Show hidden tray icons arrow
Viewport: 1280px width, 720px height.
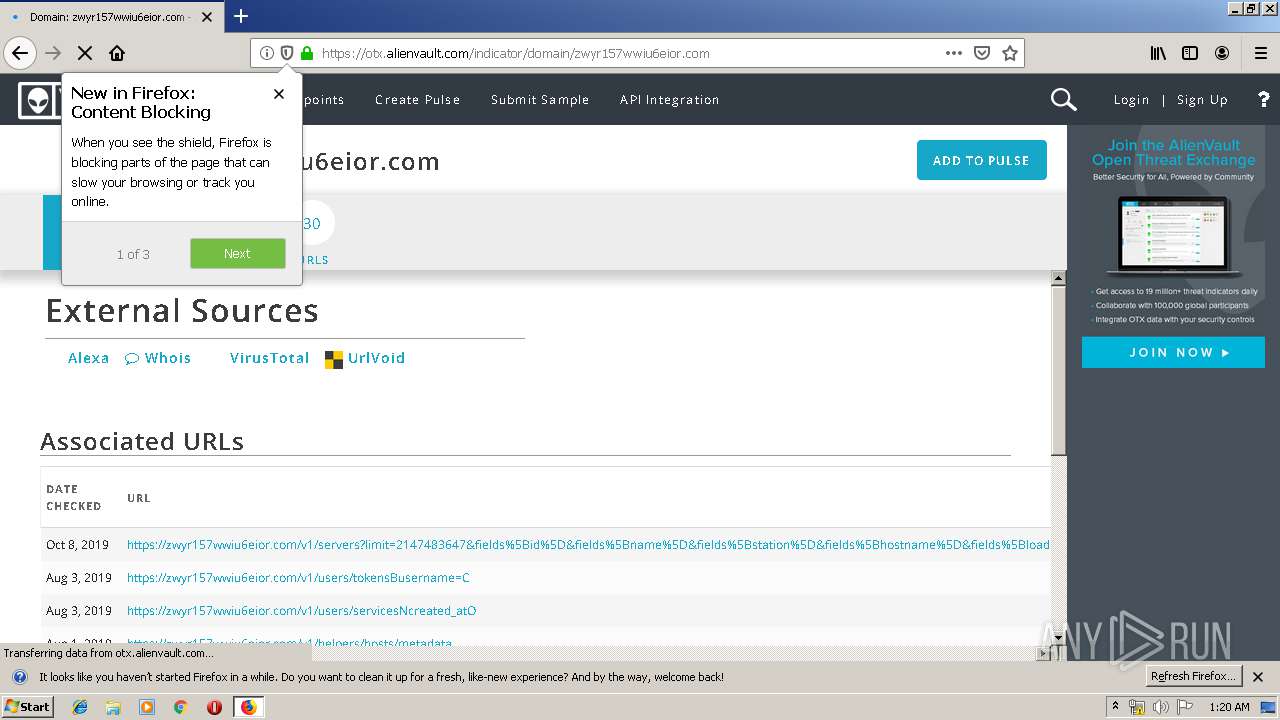[1115, 707]
